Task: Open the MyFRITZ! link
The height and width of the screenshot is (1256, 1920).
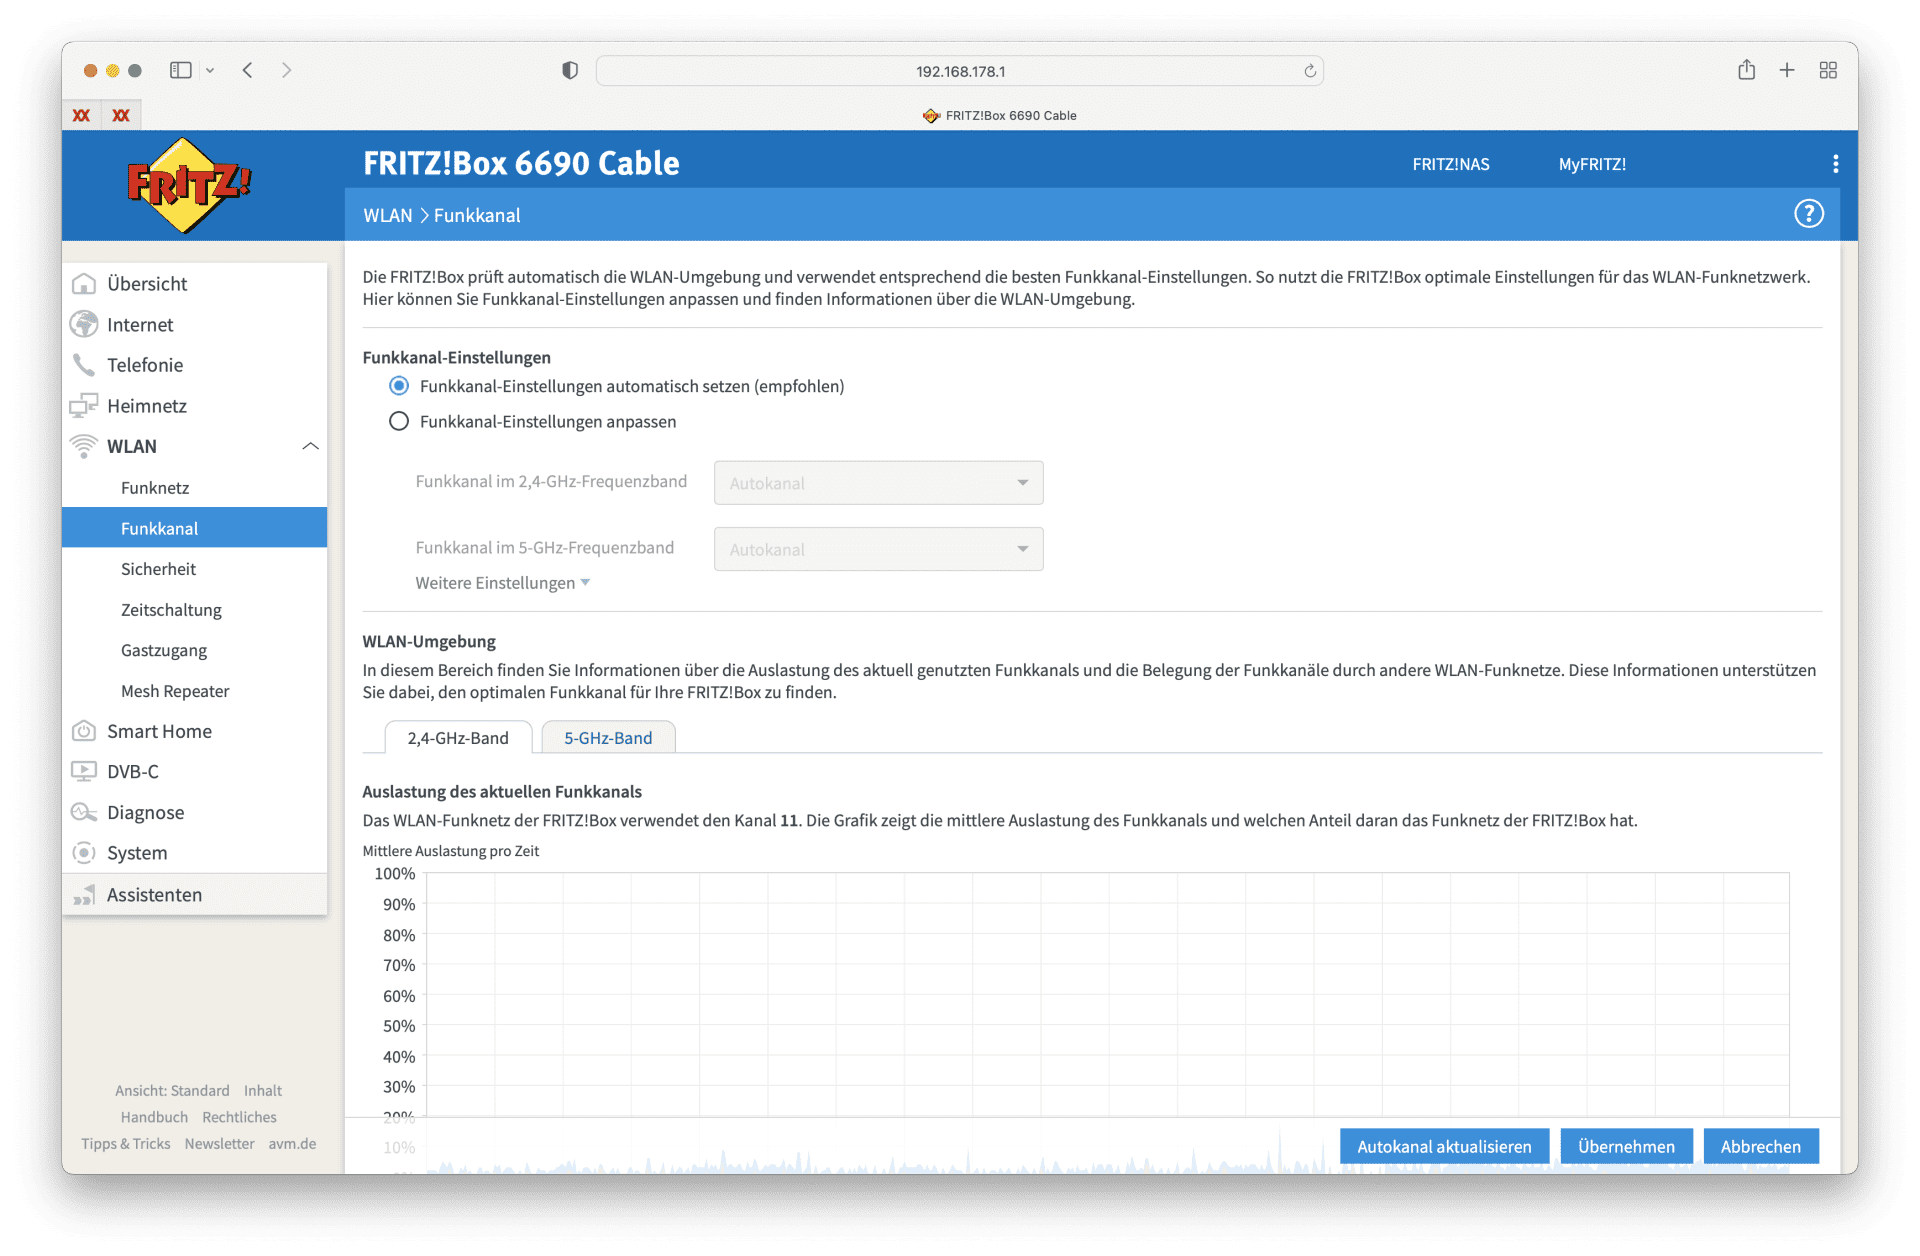Action: (x=1592, y=164)
